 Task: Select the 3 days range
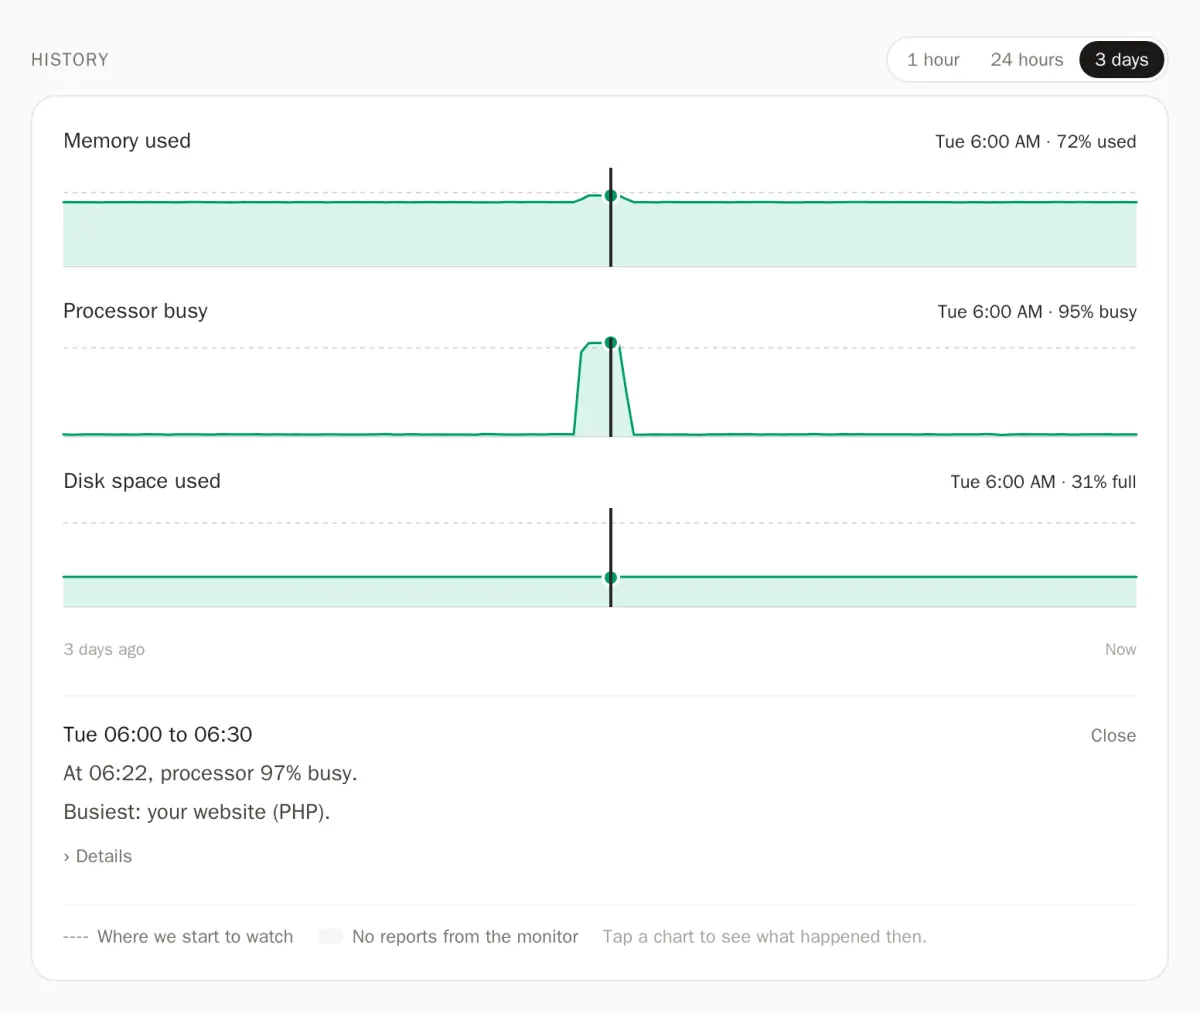click(x=1121, y=60)
